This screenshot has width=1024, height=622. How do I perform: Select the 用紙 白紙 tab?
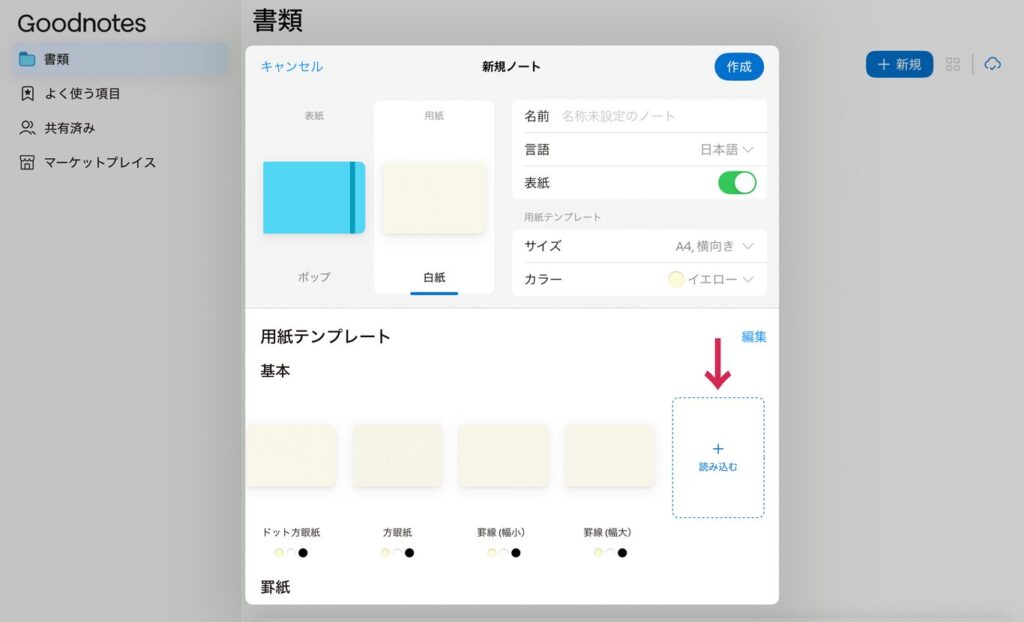click(434, 197)
